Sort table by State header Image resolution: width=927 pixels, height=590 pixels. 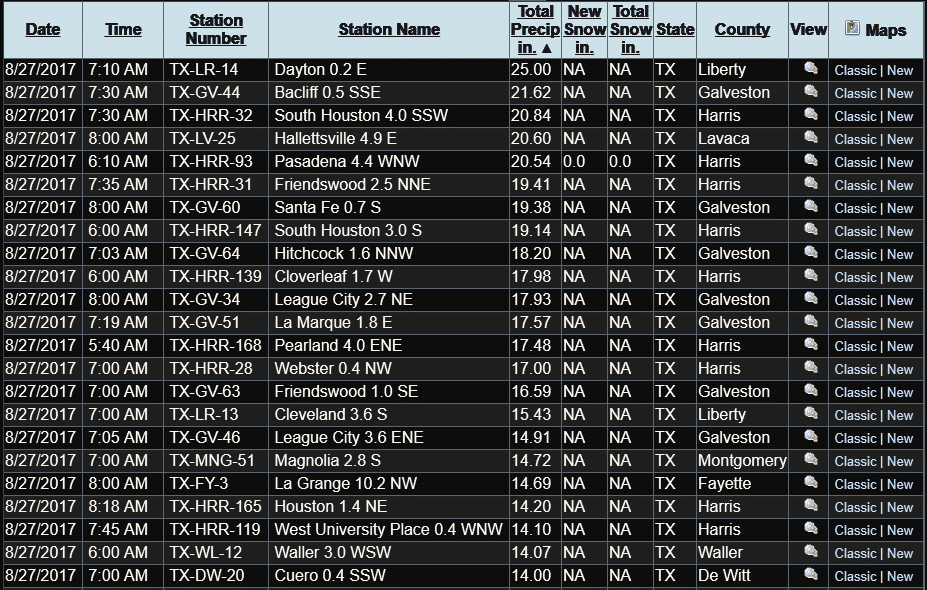pos(675,30)
